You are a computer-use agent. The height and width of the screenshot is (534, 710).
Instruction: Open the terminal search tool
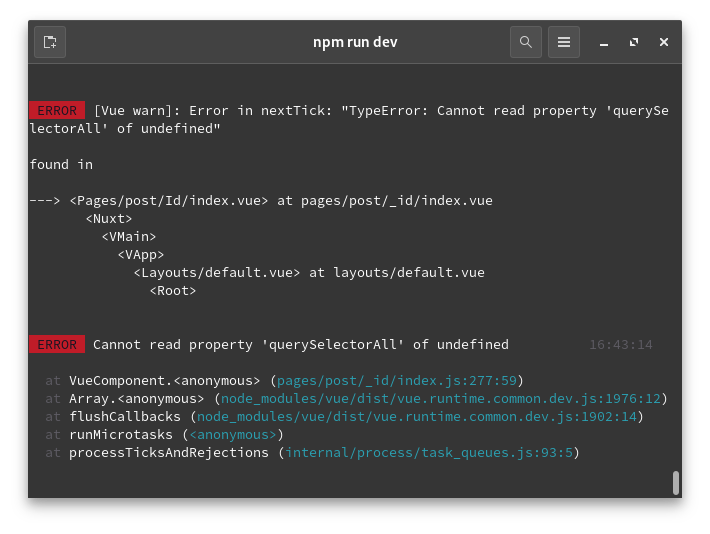(525, 42)
